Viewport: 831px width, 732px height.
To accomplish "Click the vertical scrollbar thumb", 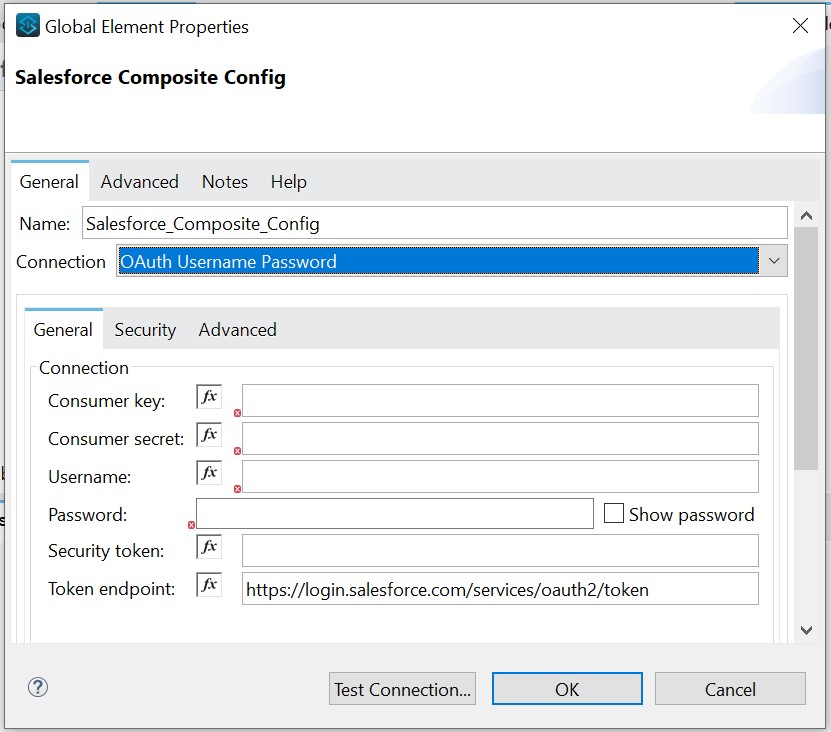I will tap(807, 348).
